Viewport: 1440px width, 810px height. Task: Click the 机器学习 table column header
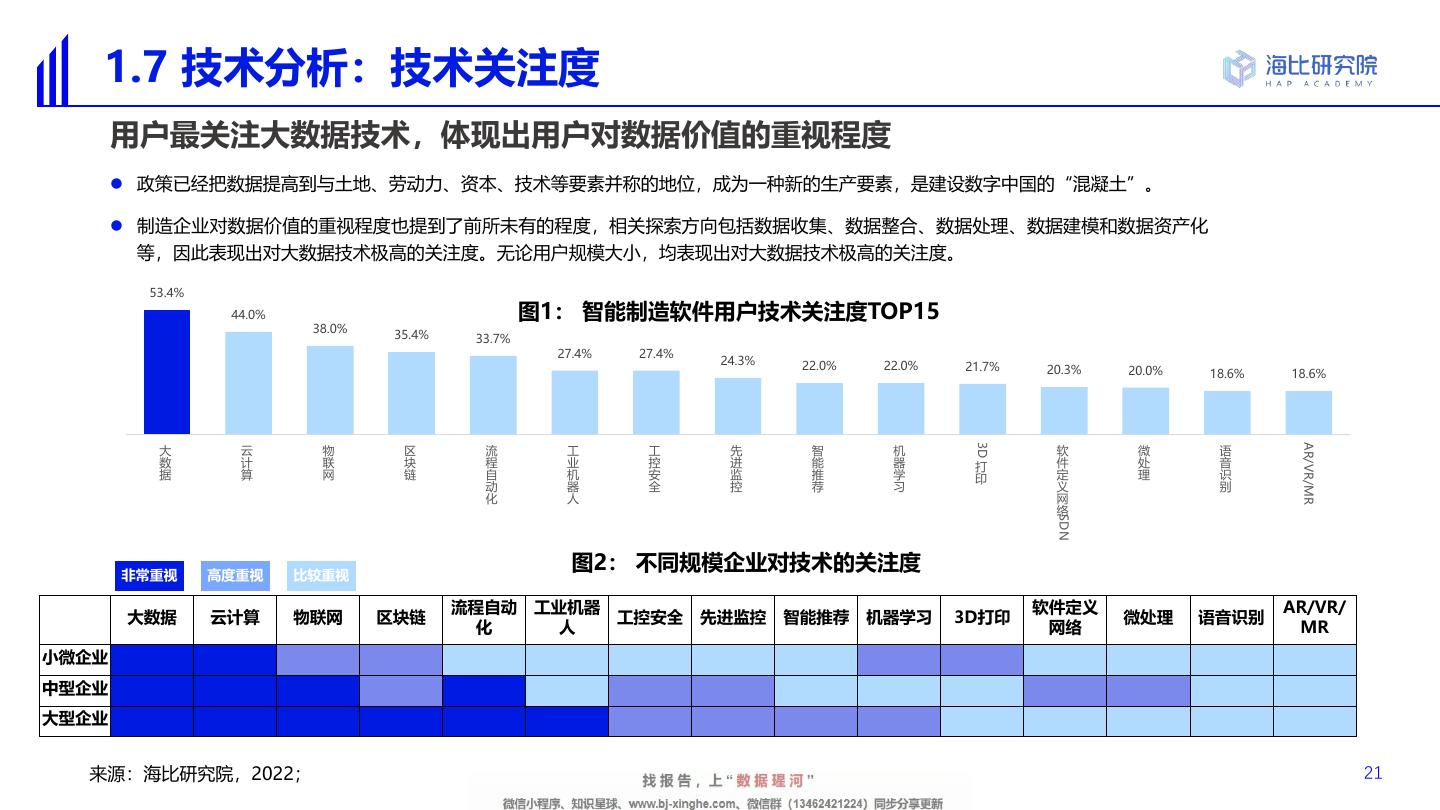899,618
